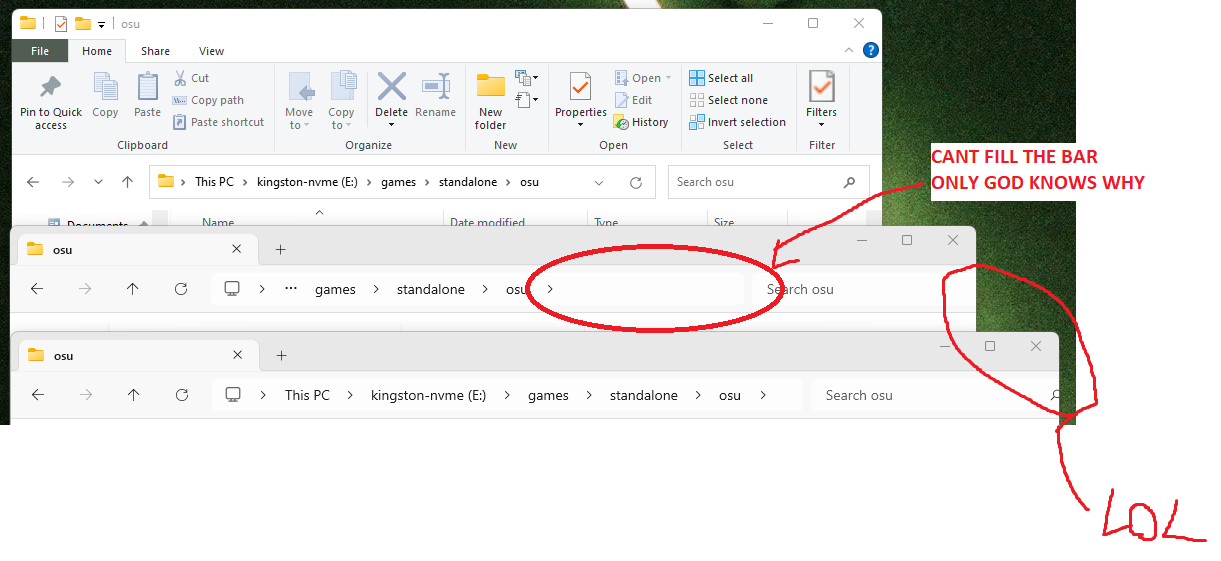The image size is (1221, 561).
Task: Add new tab in tabbed full-path window
Action: (281, 355)
